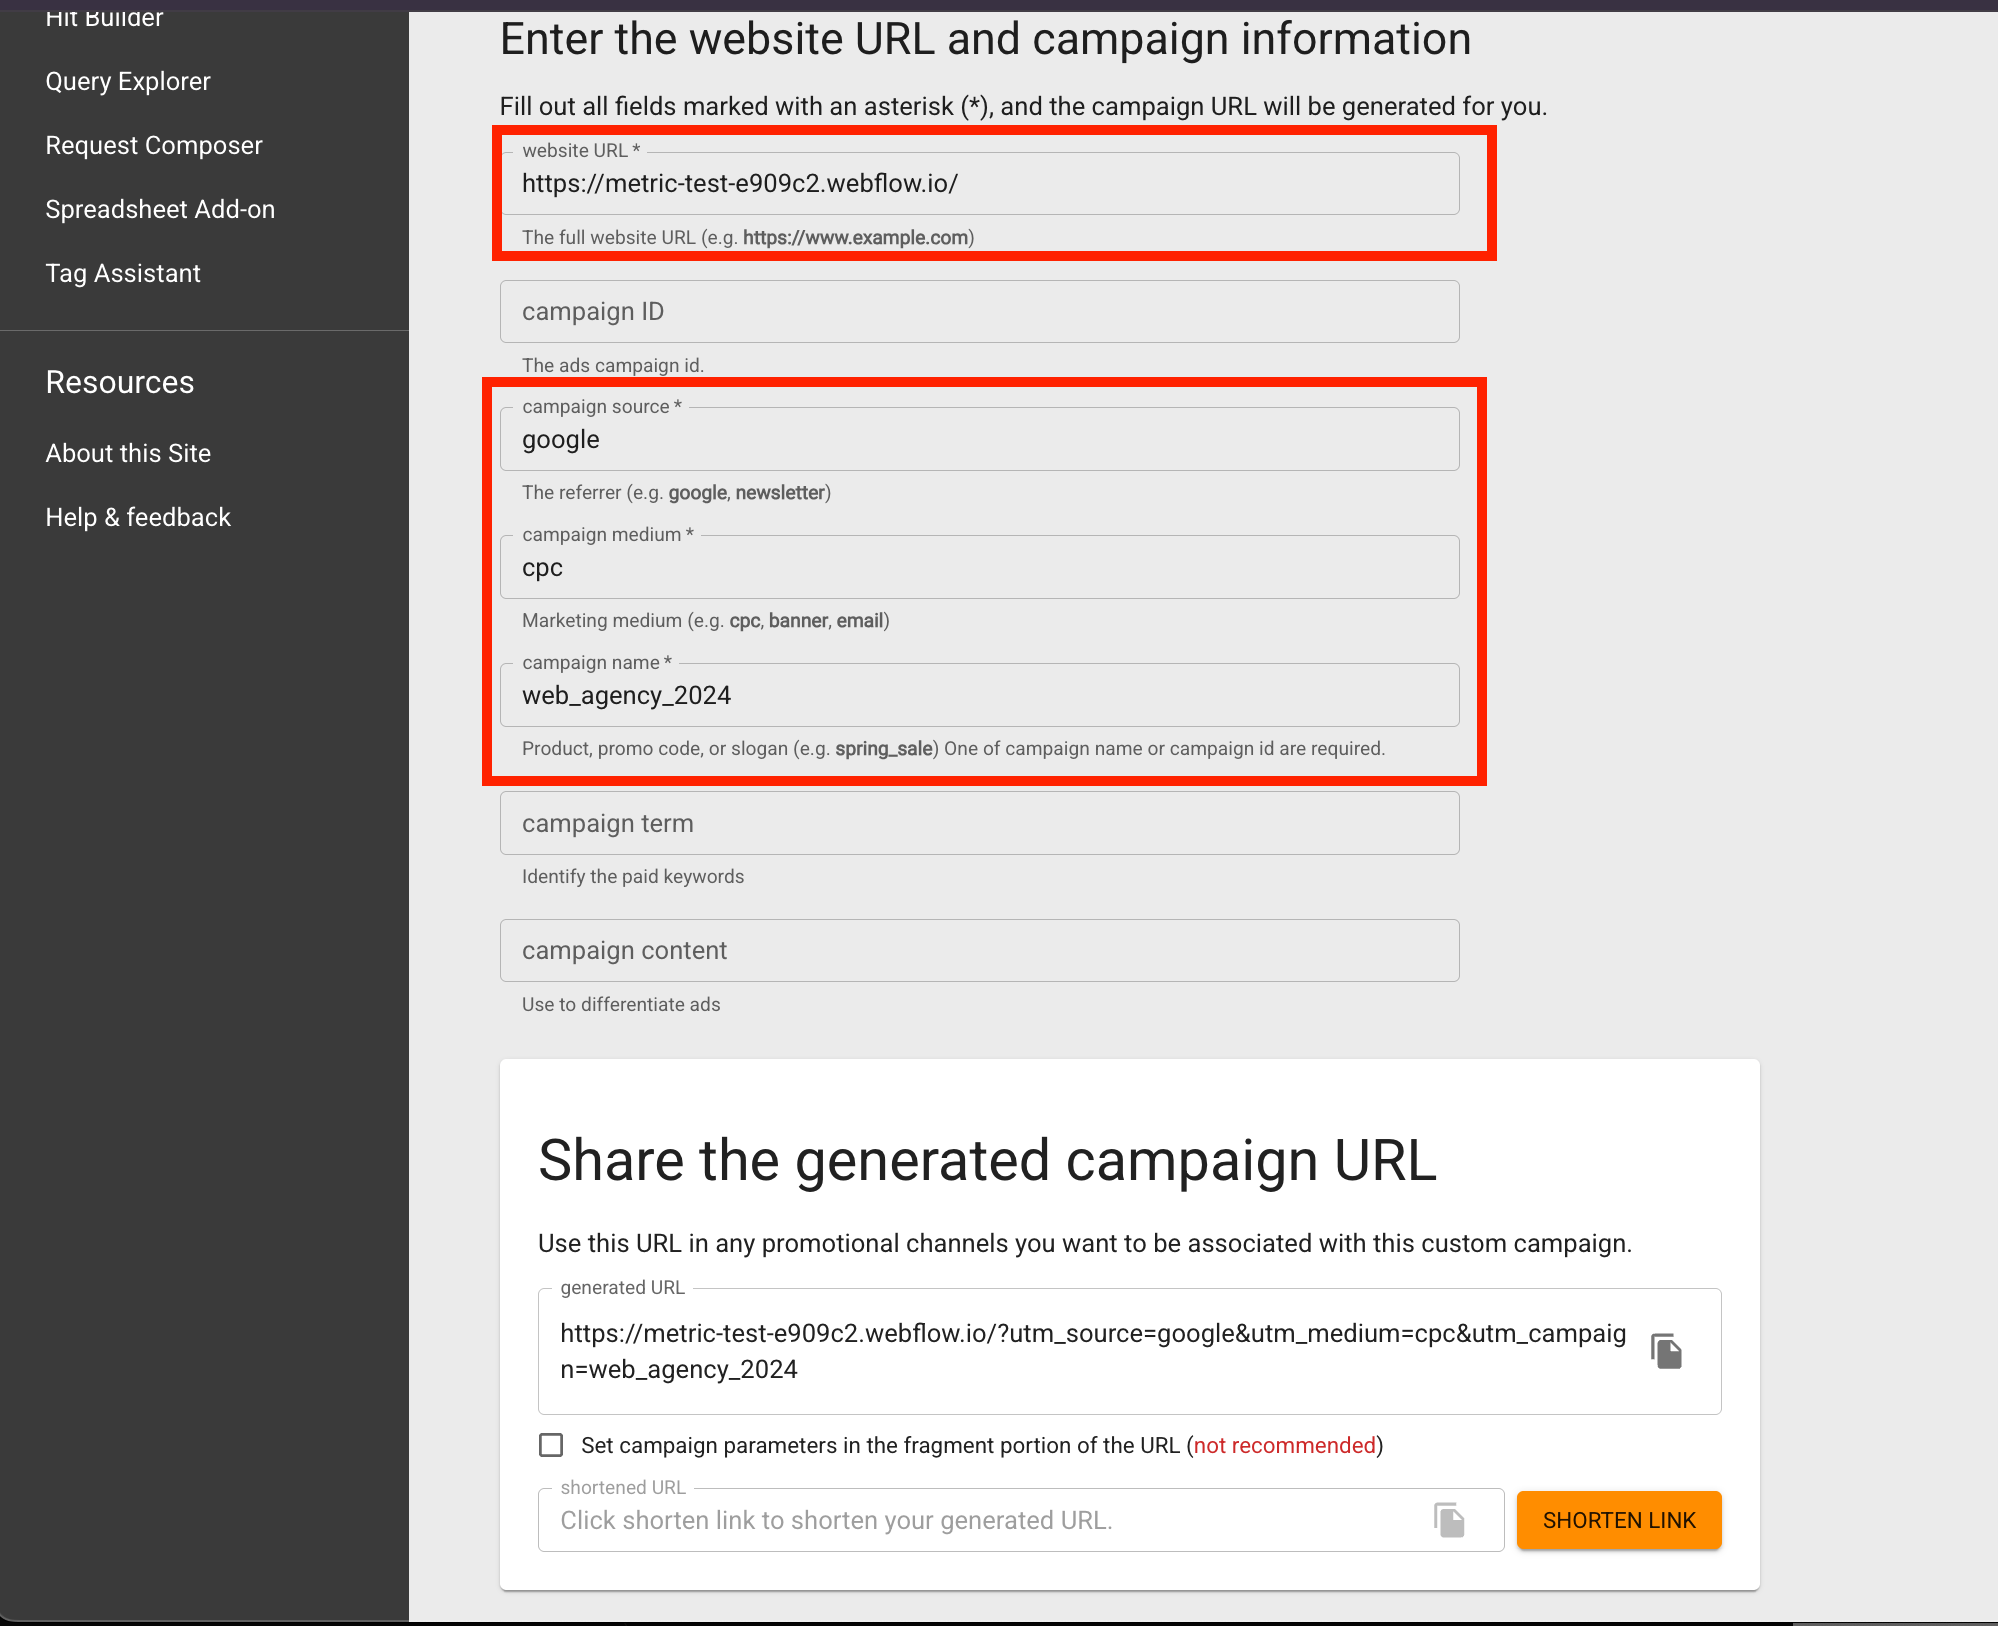
Task: Select the generated URL text
Action: [1093, 1351]
